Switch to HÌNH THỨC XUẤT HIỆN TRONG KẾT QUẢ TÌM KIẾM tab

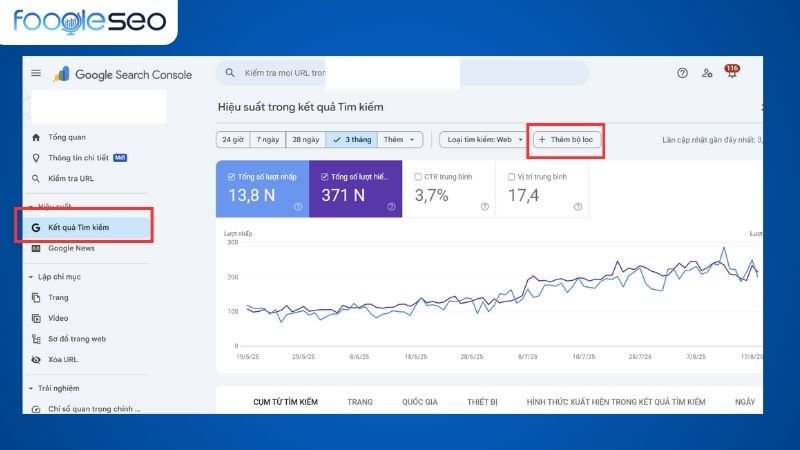point(616,402)
